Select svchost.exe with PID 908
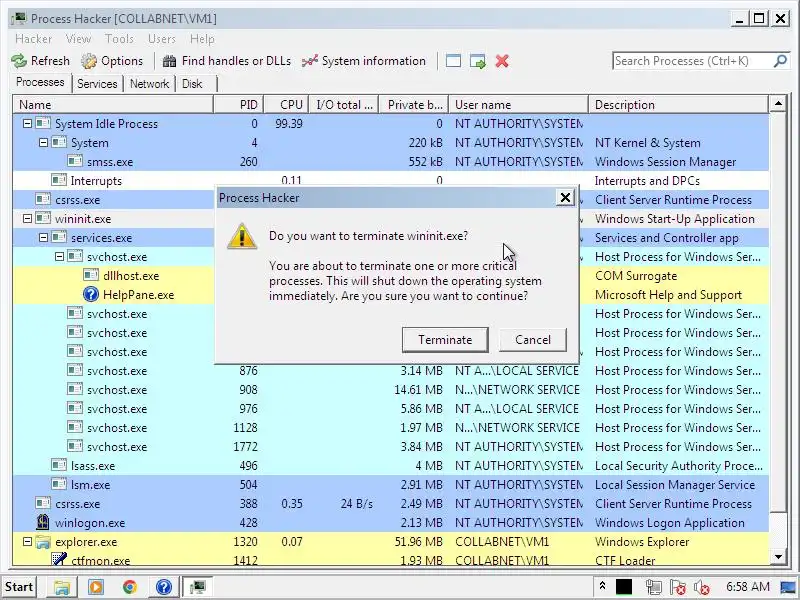 point(391,390)
